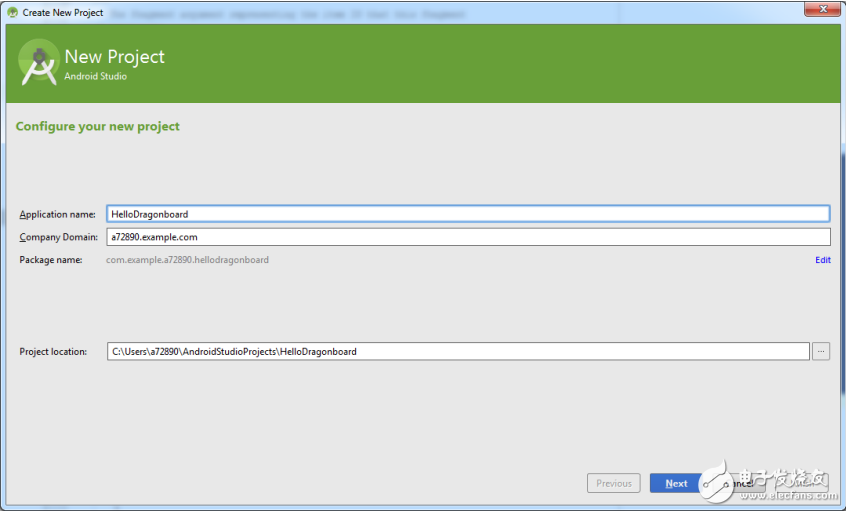Image resolution: width=846 pixels, height=512 pixels.
Task: Click the Company Domain label
Action: [x=59, y=237]
